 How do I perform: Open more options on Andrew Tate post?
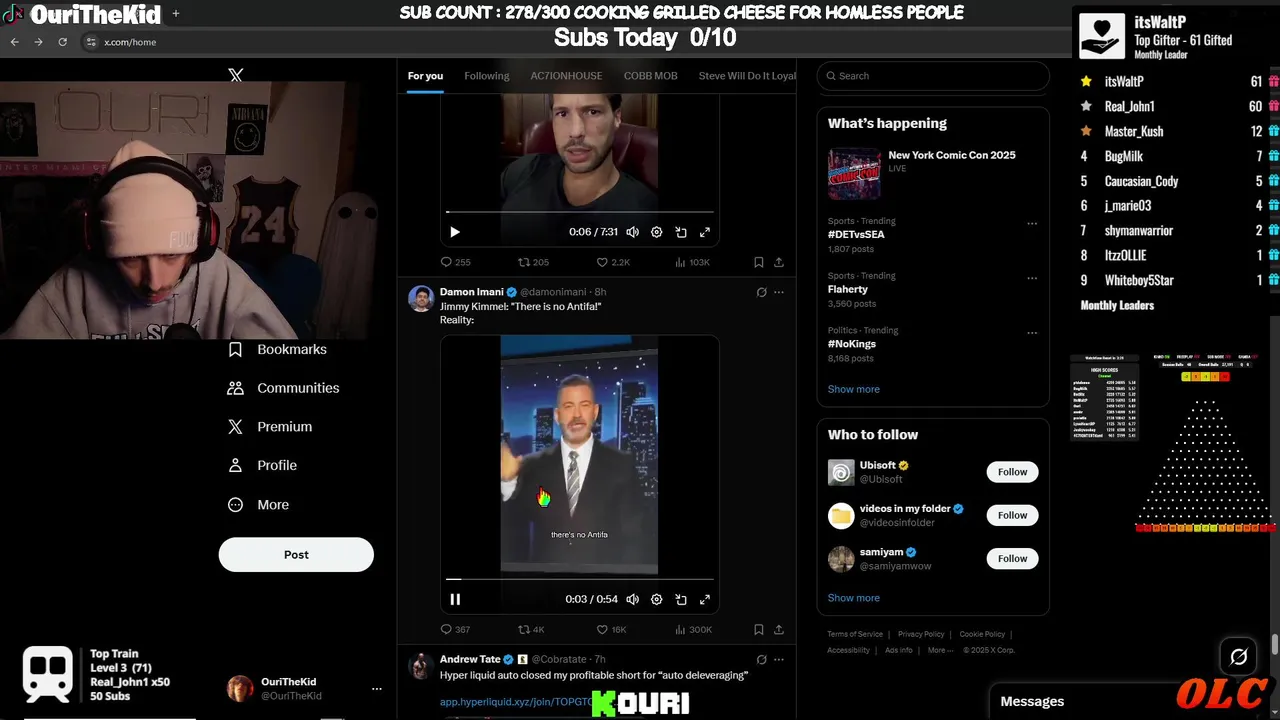pyautogui.click(x=779, y=660)
